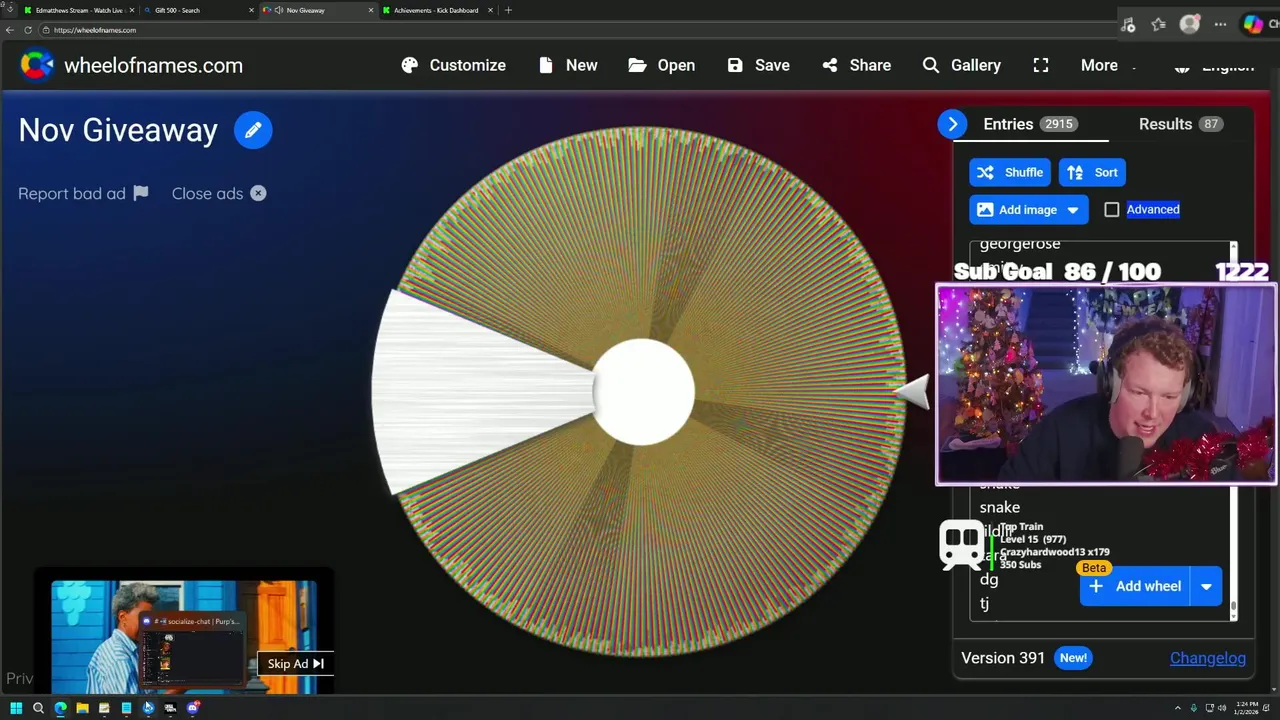1280x720 pixels.
Task: Edit the Nov Giveaway title with pencil icon
Action: [x=253, y=130]
